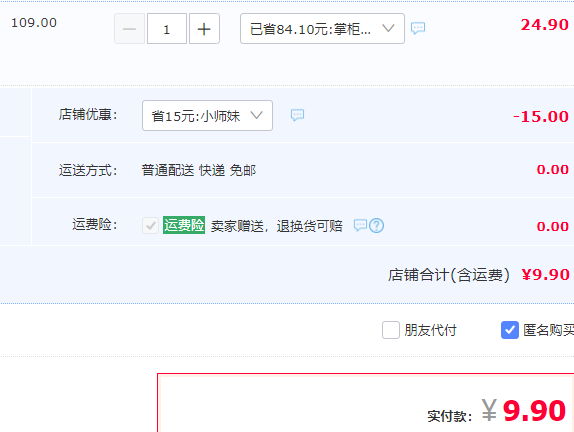
Task: Click the comment icon next to 退换货可赔
Action: click(x=360, y=225)
